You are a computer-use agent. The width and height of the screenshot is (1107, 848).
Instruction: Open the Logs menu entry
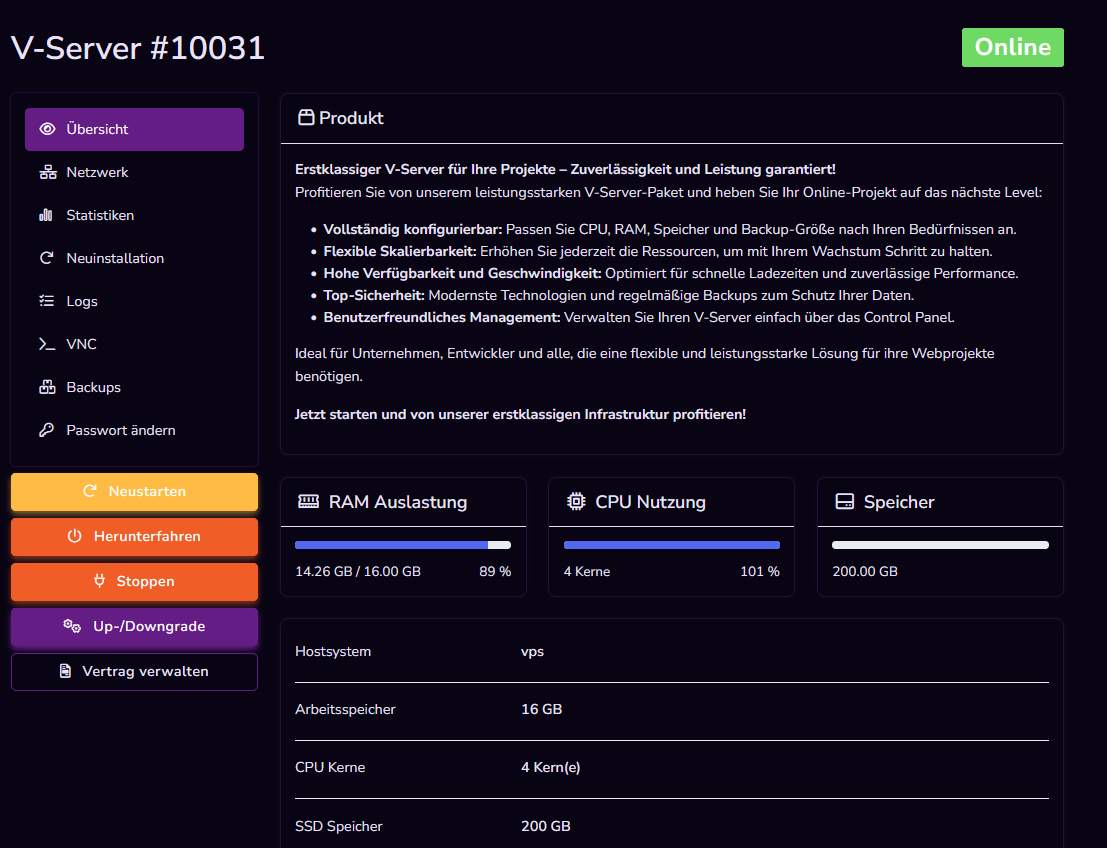134,301
